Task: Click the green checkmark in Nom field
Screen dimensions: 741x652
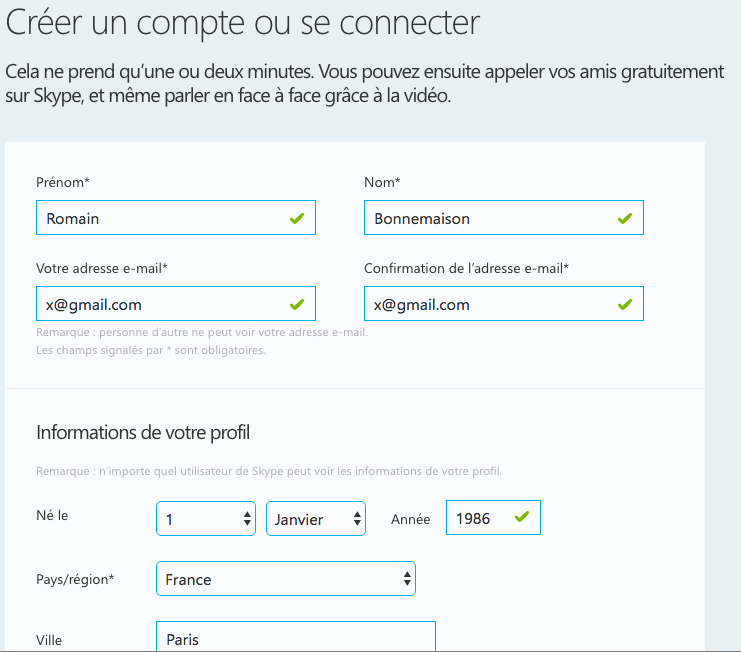Action: point(625,218)
